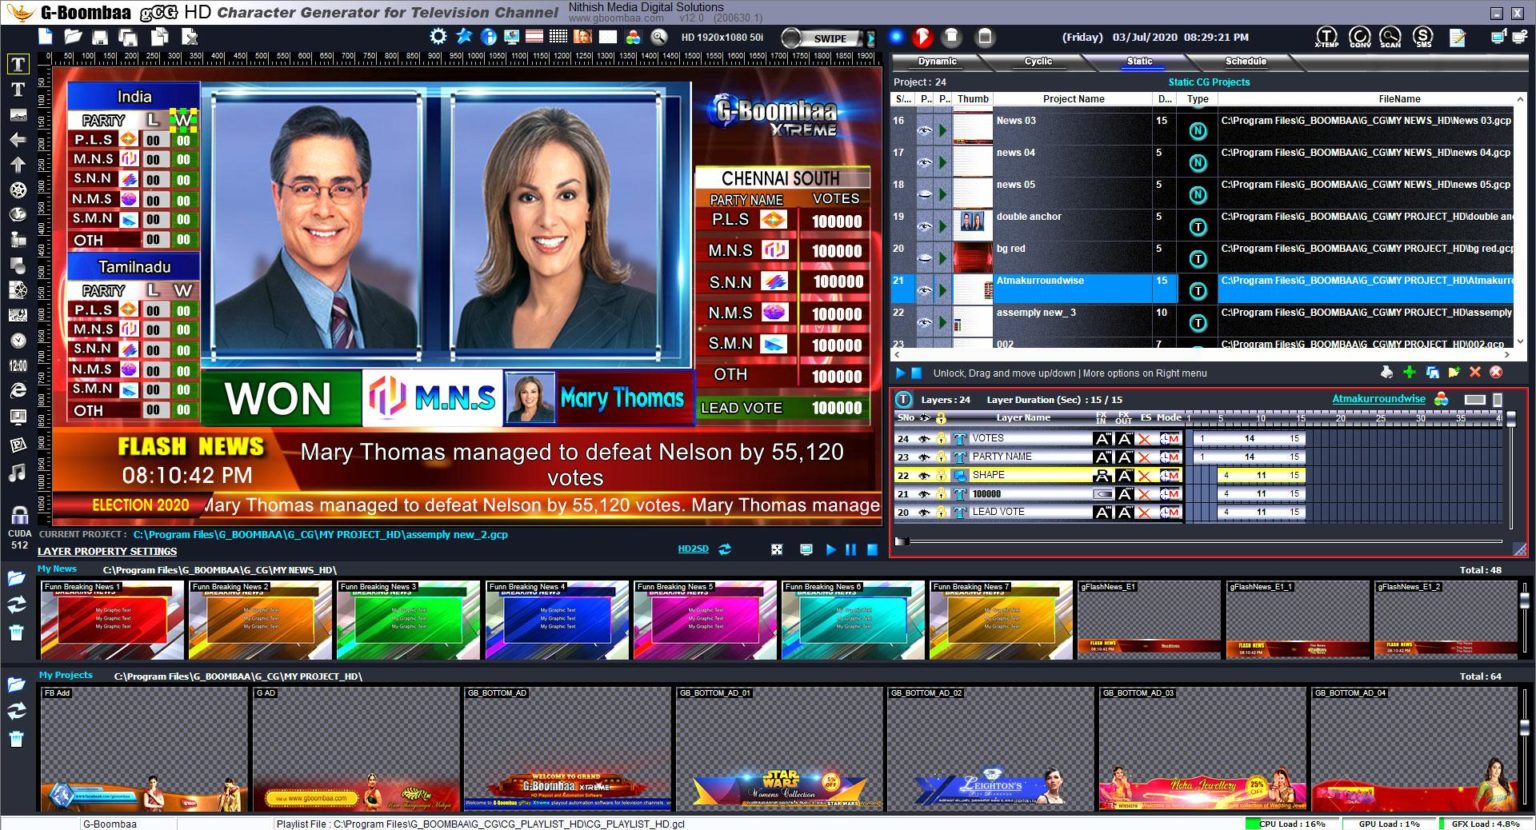This screenshot has height=830, width=1536.
Task: Click the SMS icon at top right
Action: pyautogui.click(x=1422, y=36)
